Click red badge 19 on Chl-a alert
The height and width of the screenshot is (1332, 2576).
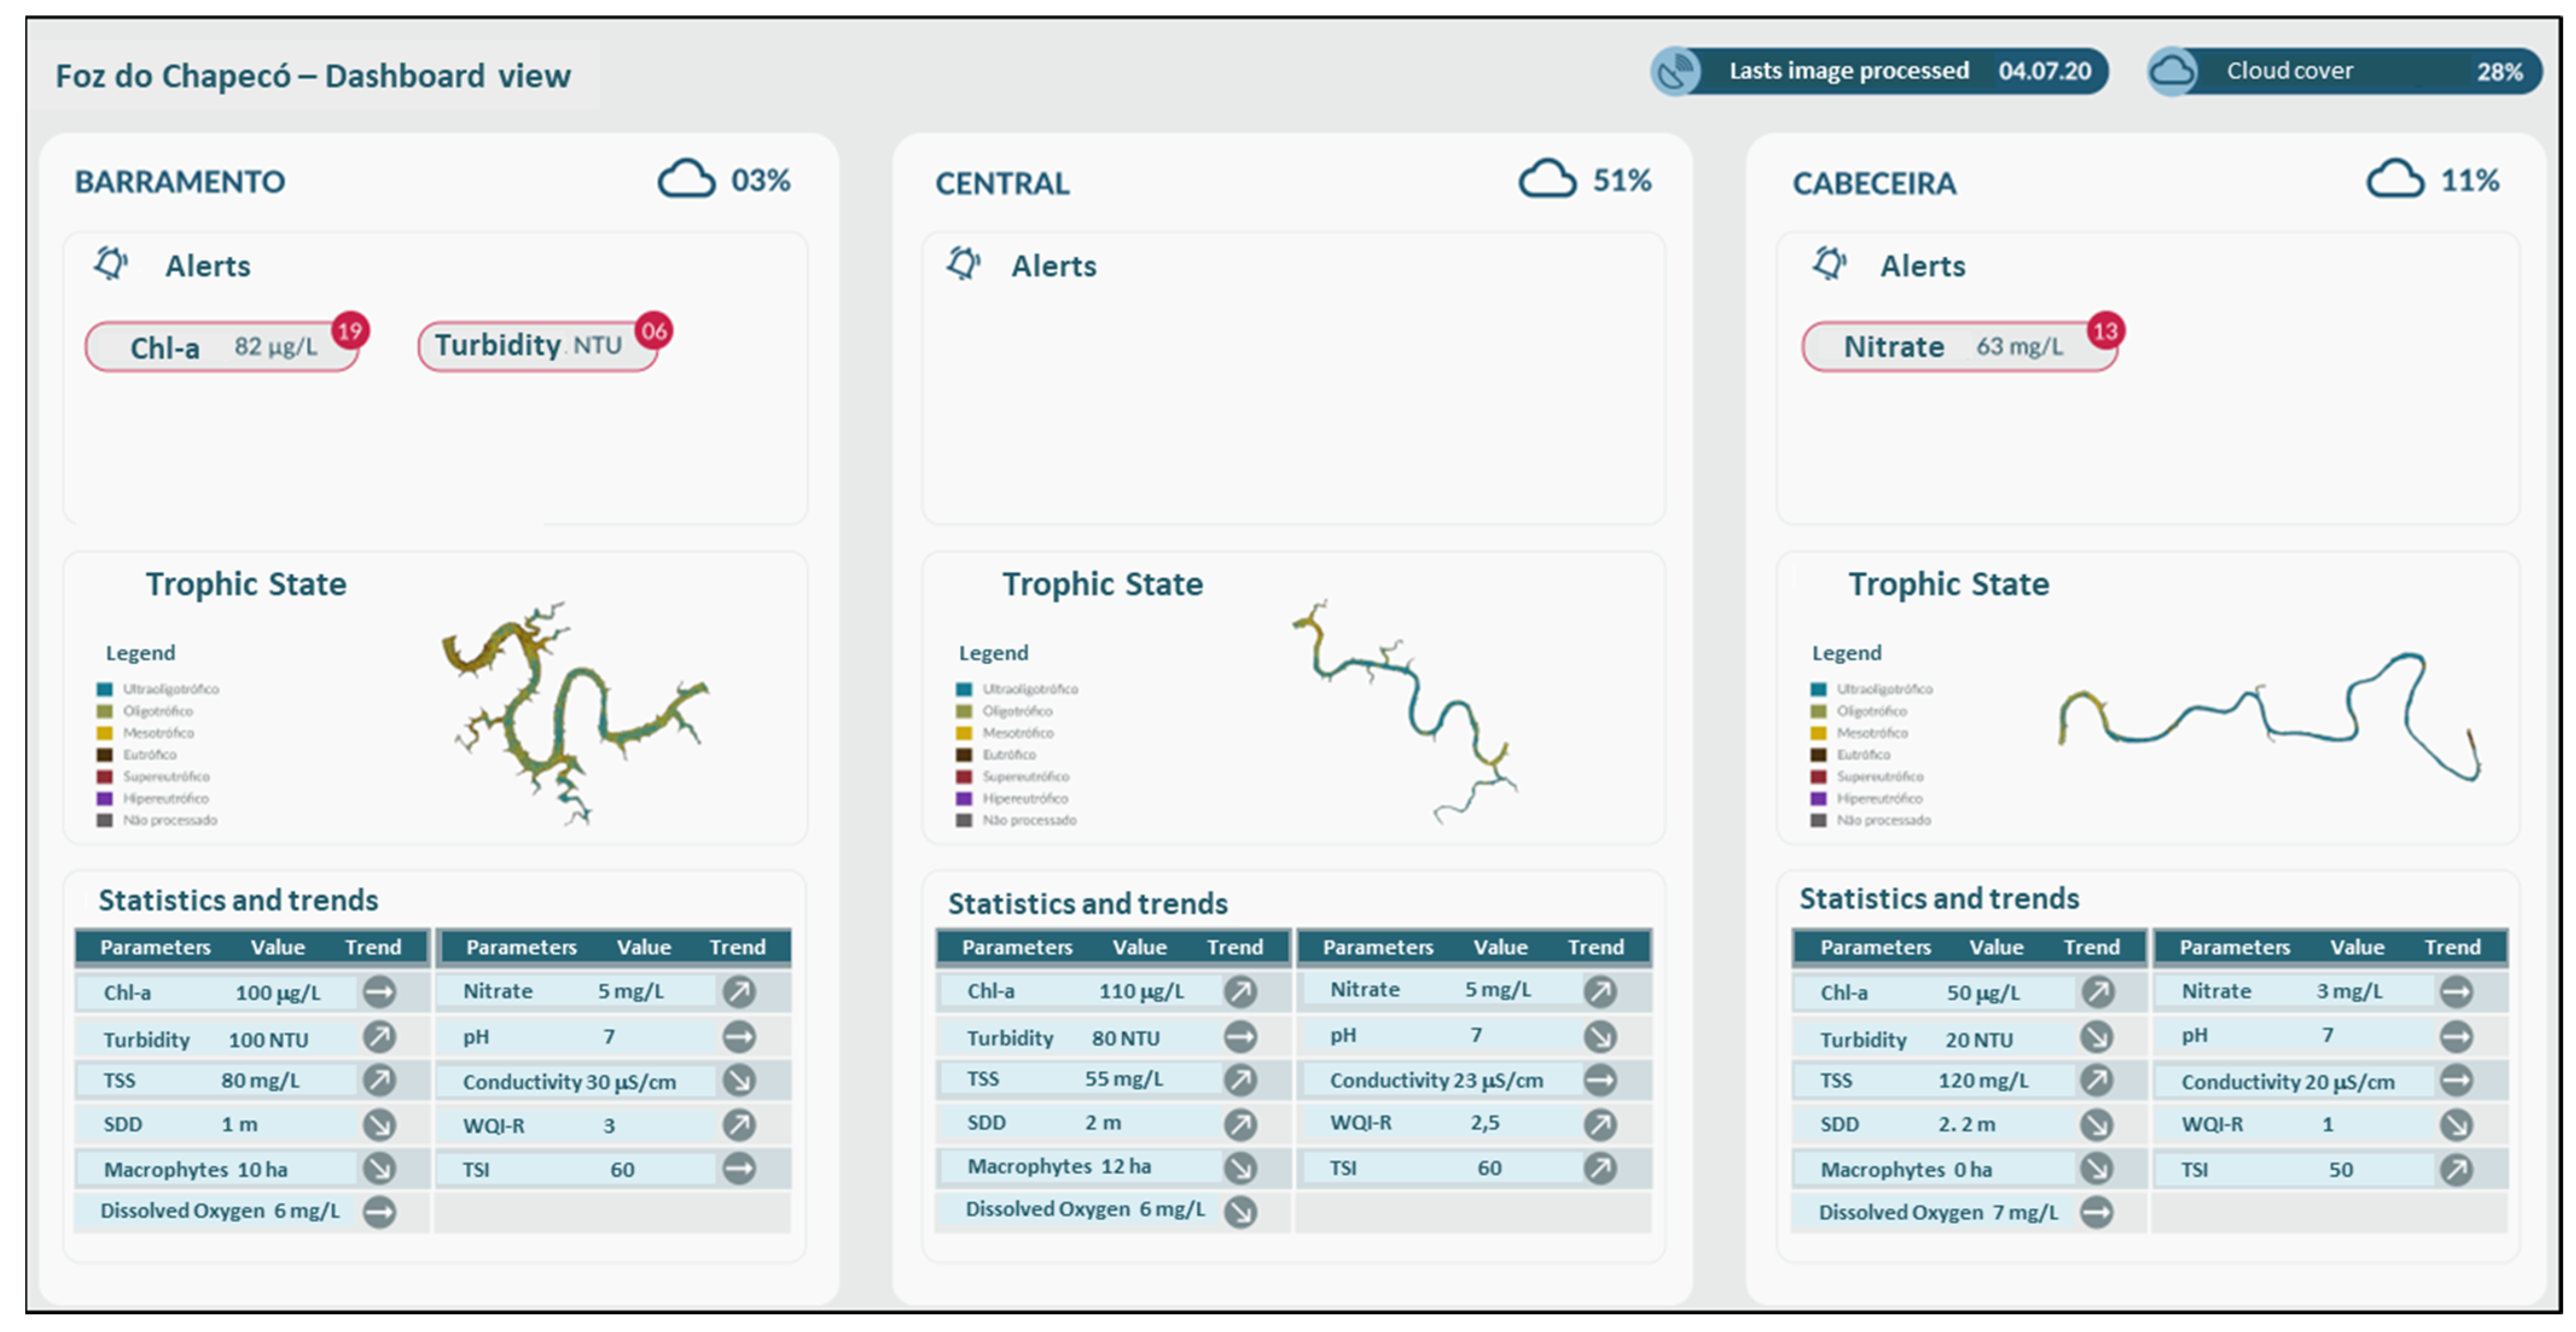349,331
